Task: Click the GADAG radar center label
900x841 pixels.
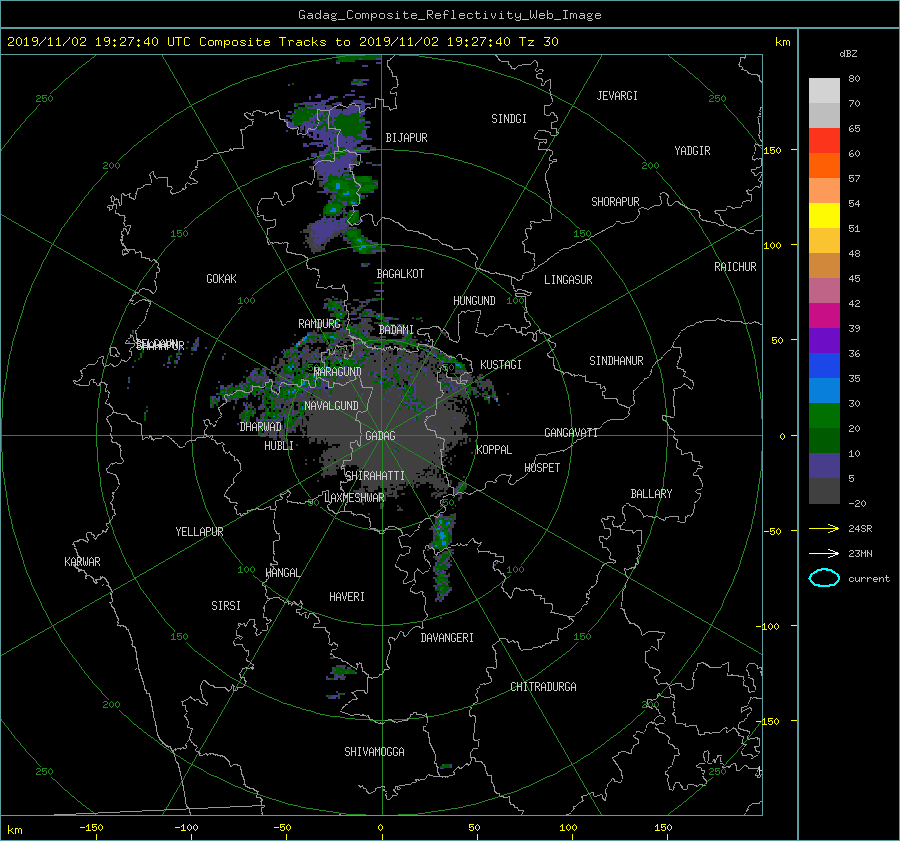Action: [380, 436]
